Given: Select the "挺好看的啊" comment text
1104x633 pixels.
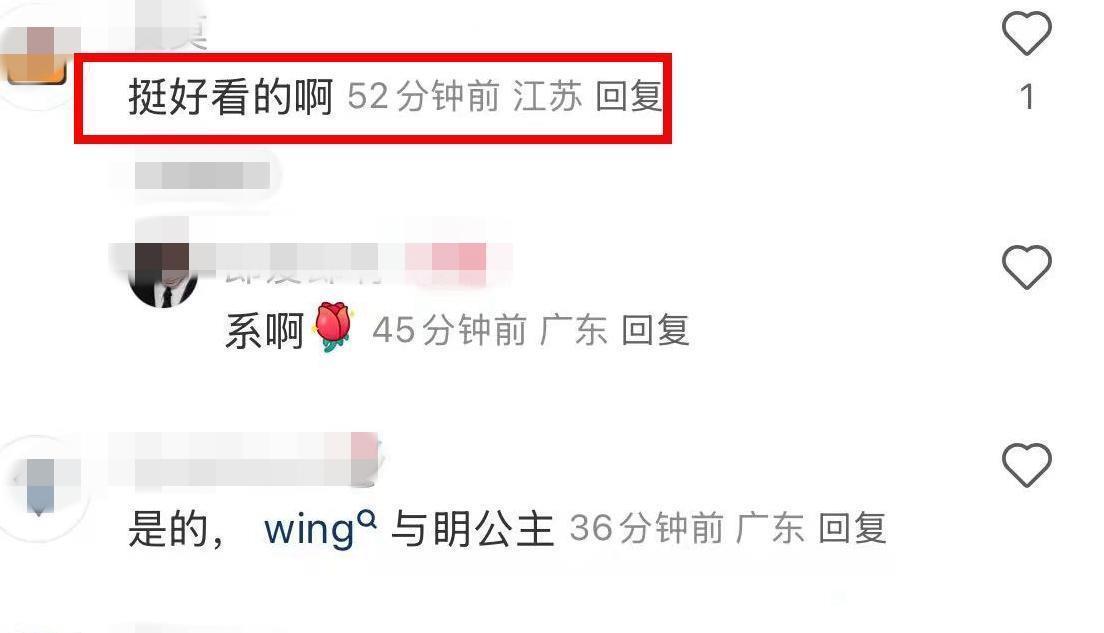Looking at the screenshot, I should click(x=230, y=96).
